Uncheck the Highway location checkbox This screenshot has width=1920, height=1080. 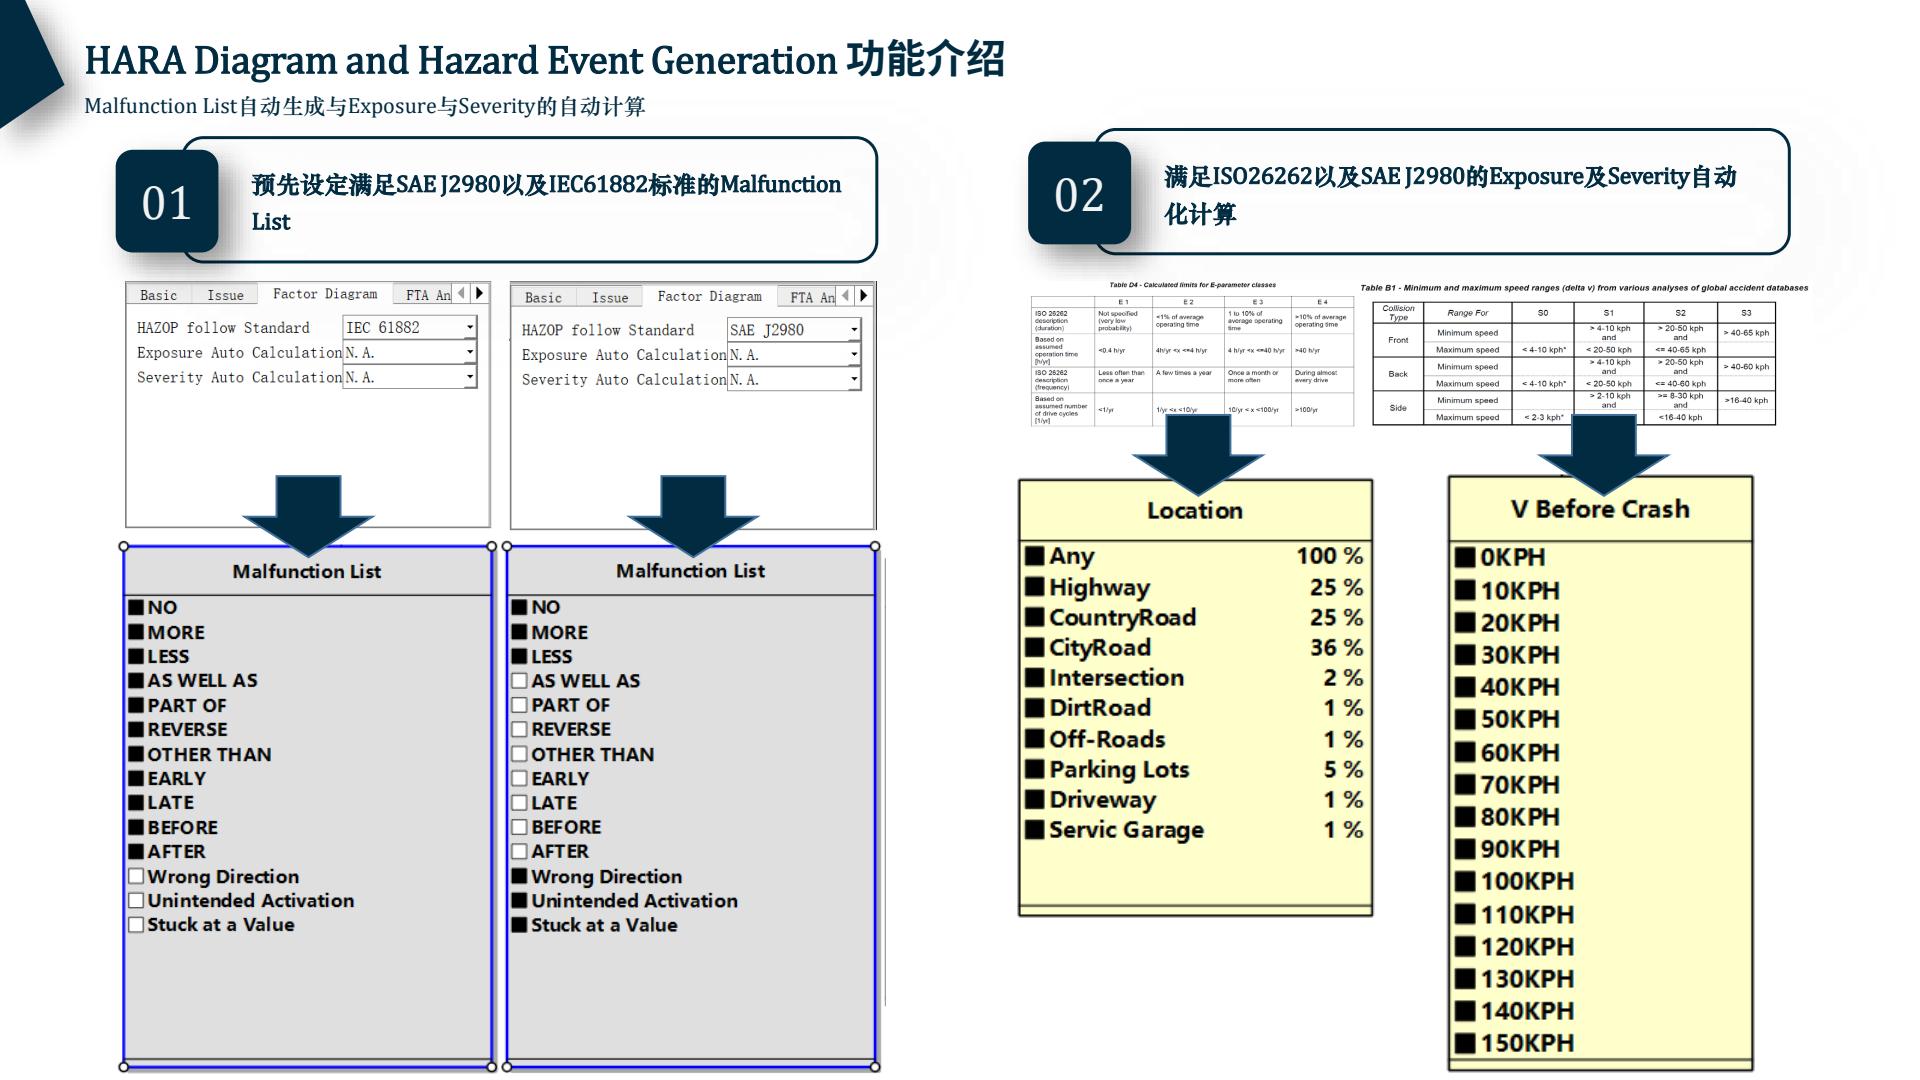click(1035, 587)
